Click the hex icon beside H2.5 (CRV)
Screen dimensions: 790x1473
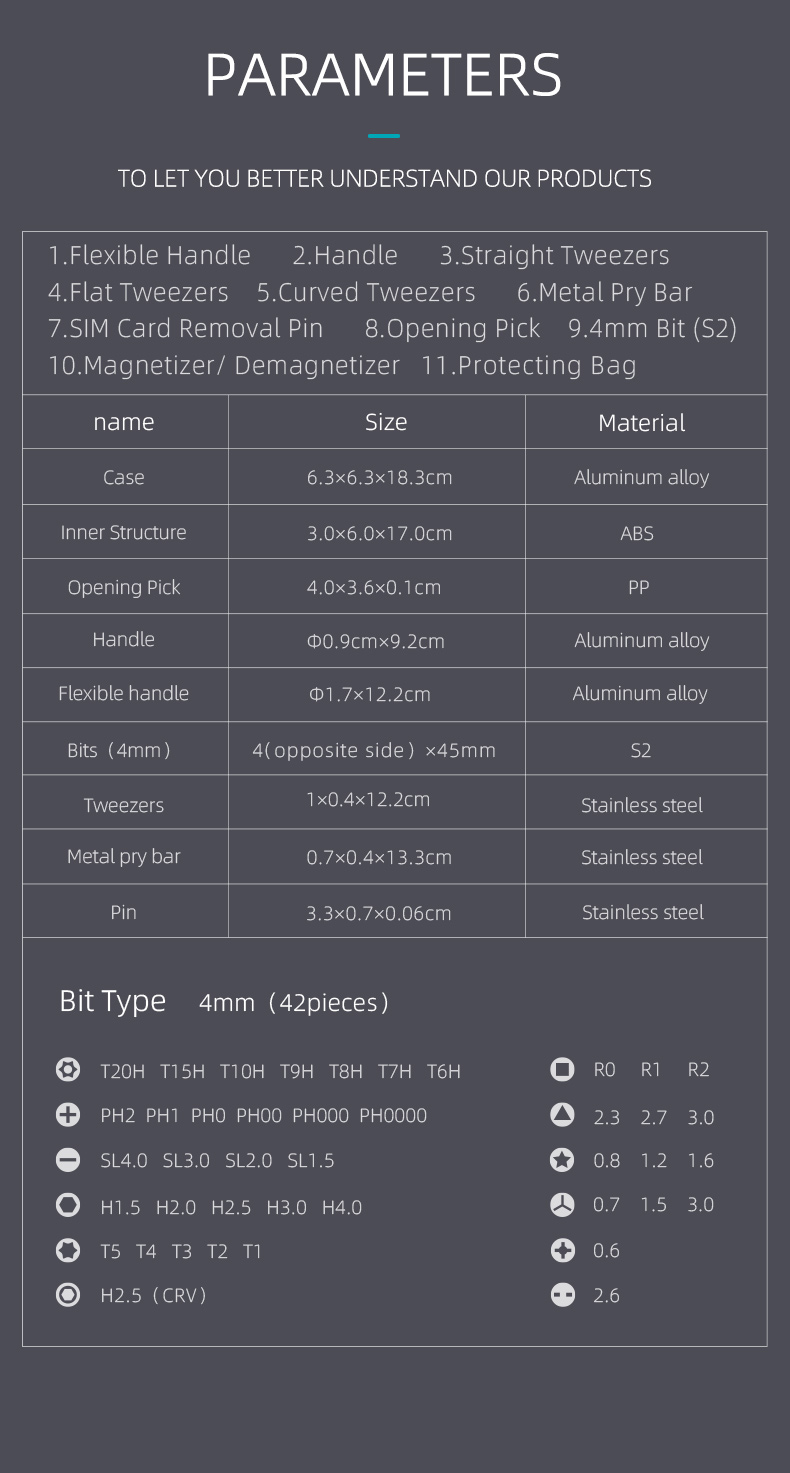(68, 1295)
